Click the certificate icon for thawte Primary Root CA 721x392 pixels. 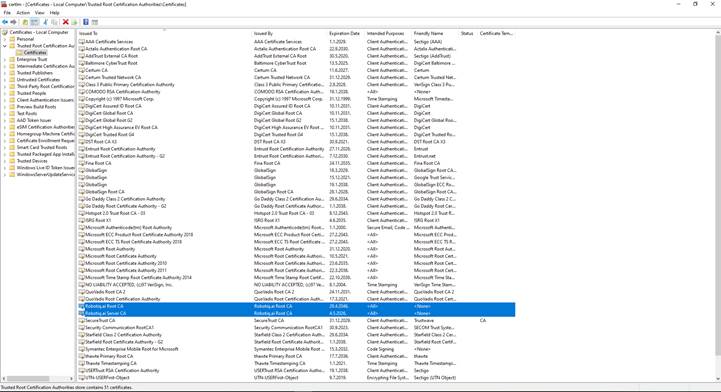click(x=81, y=356)
